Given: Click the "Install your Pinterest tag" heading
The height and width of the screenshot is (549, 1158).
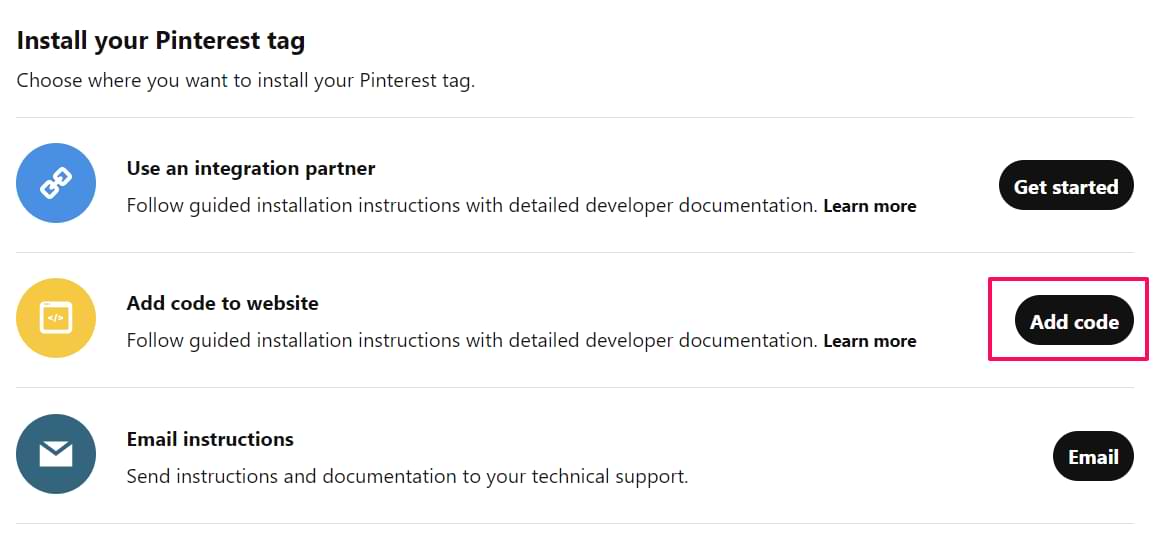Looking at the screenshot, I should [x=161, y=41].
